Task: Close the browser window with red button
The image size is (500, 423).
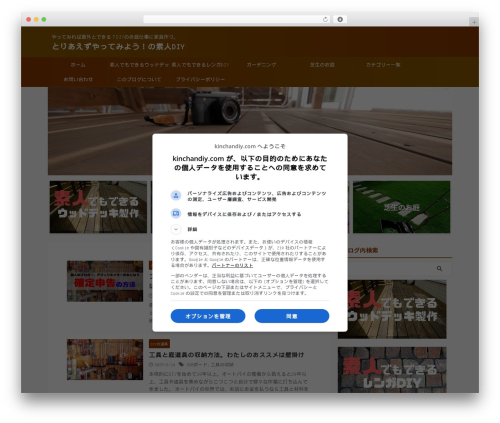Action: click(x=29, y=19)
